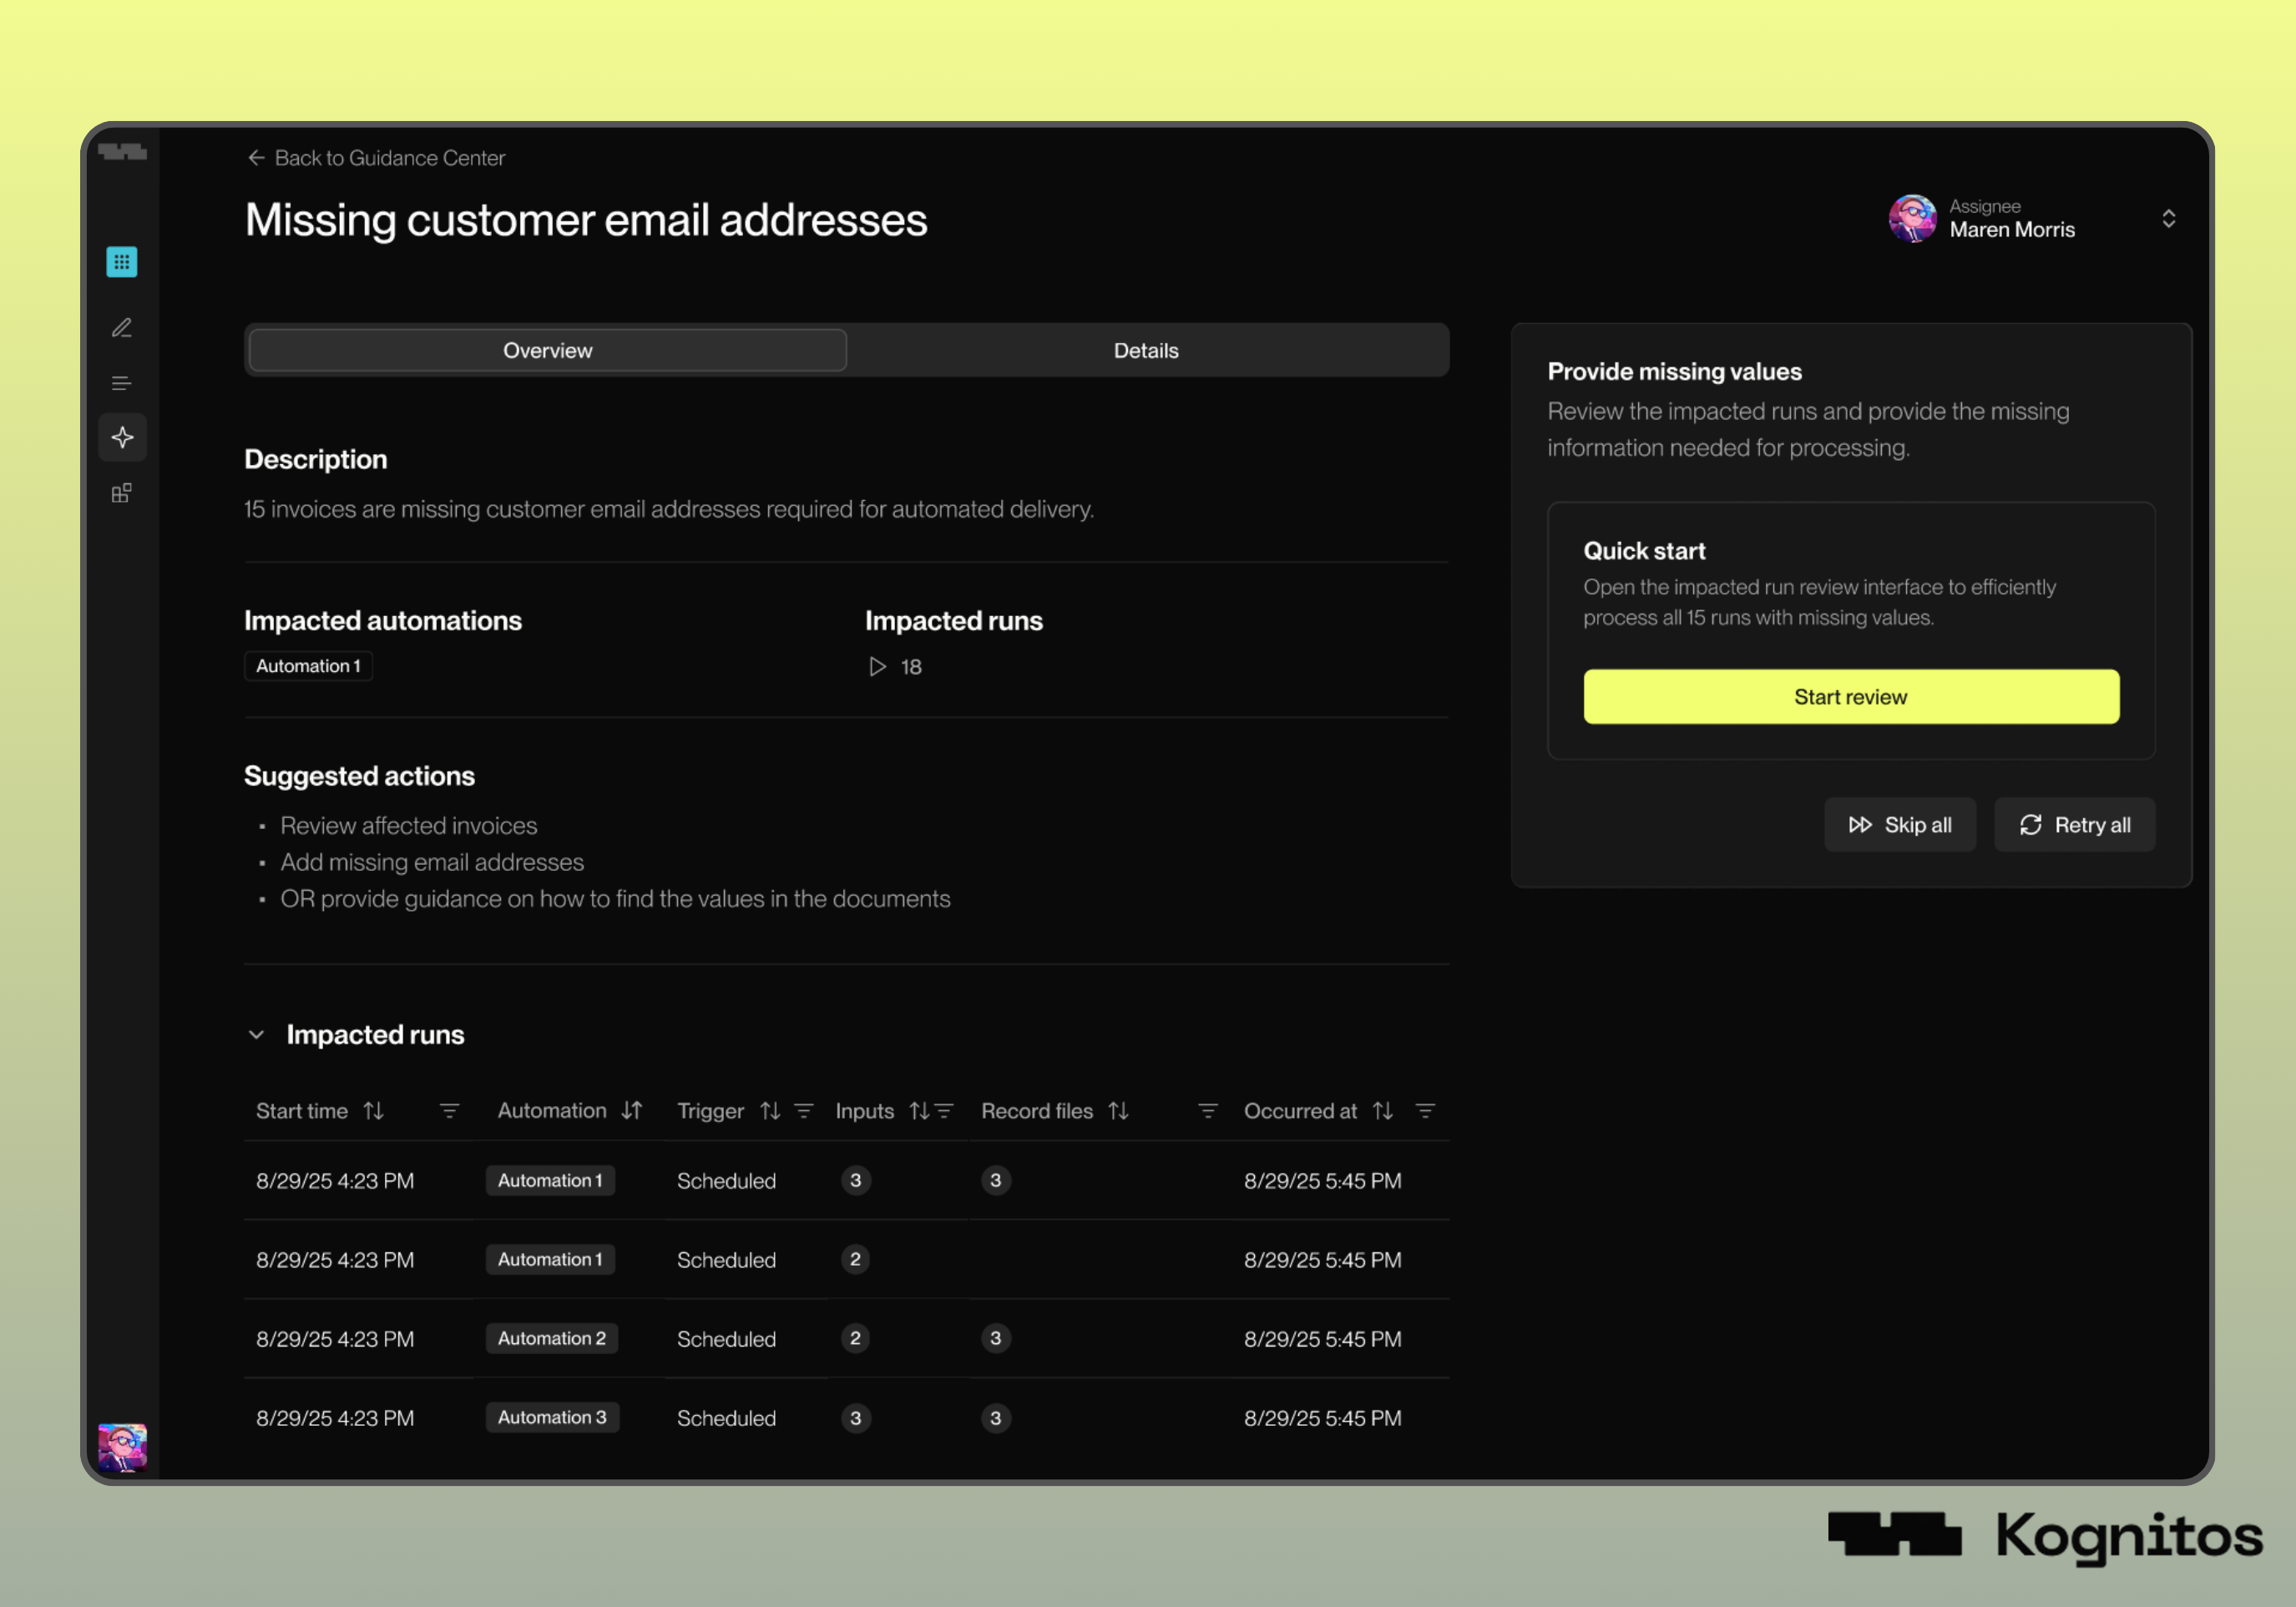
Task: Open the text lines sidebar icon
Action: tap(122, 383)
